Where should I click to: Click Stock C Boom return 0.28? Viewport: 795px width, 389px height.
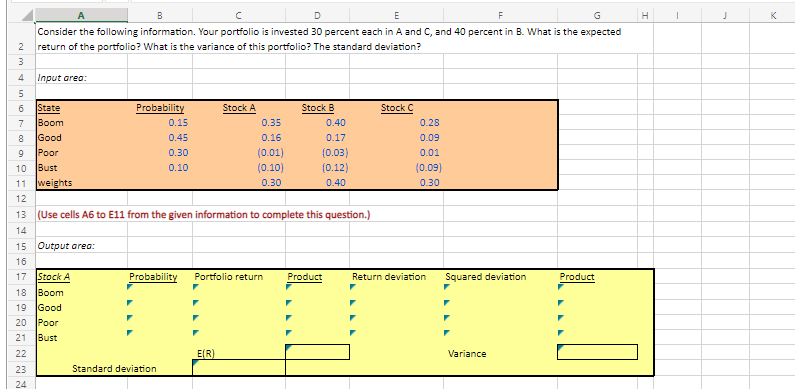[430, 123]
